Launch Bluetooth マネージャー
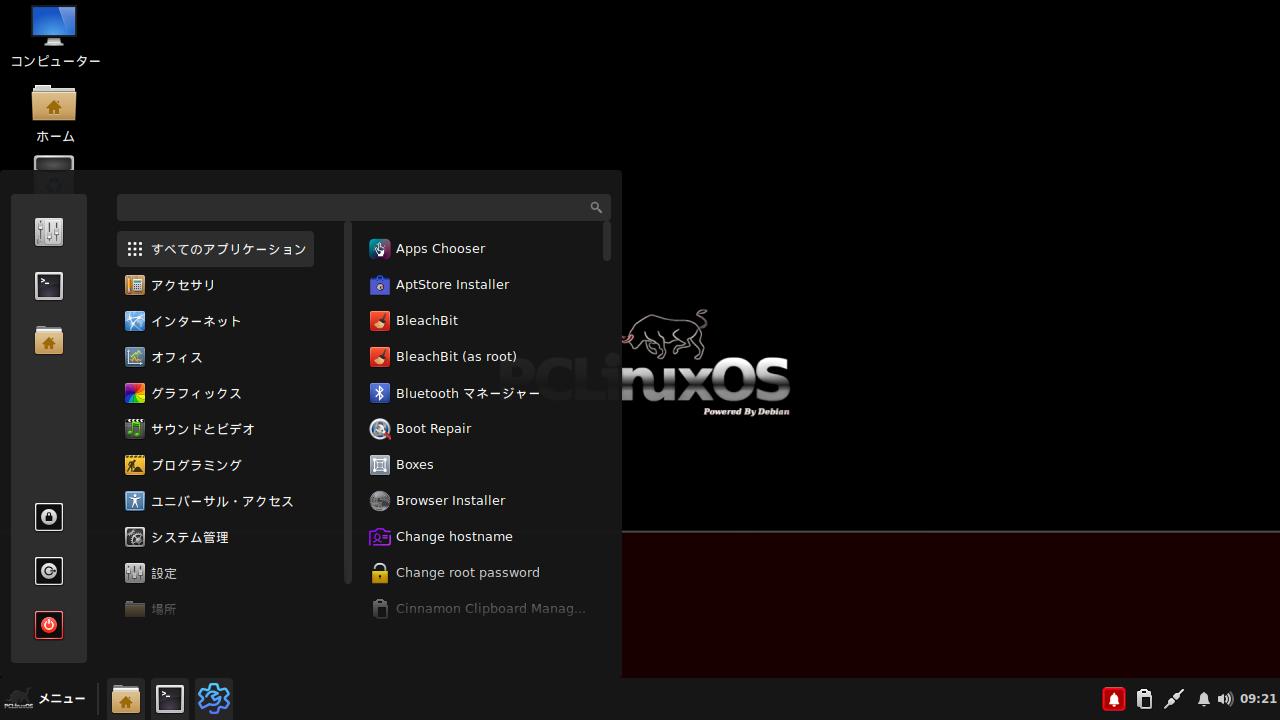1280x720 pixels. [x=467, y=393]
